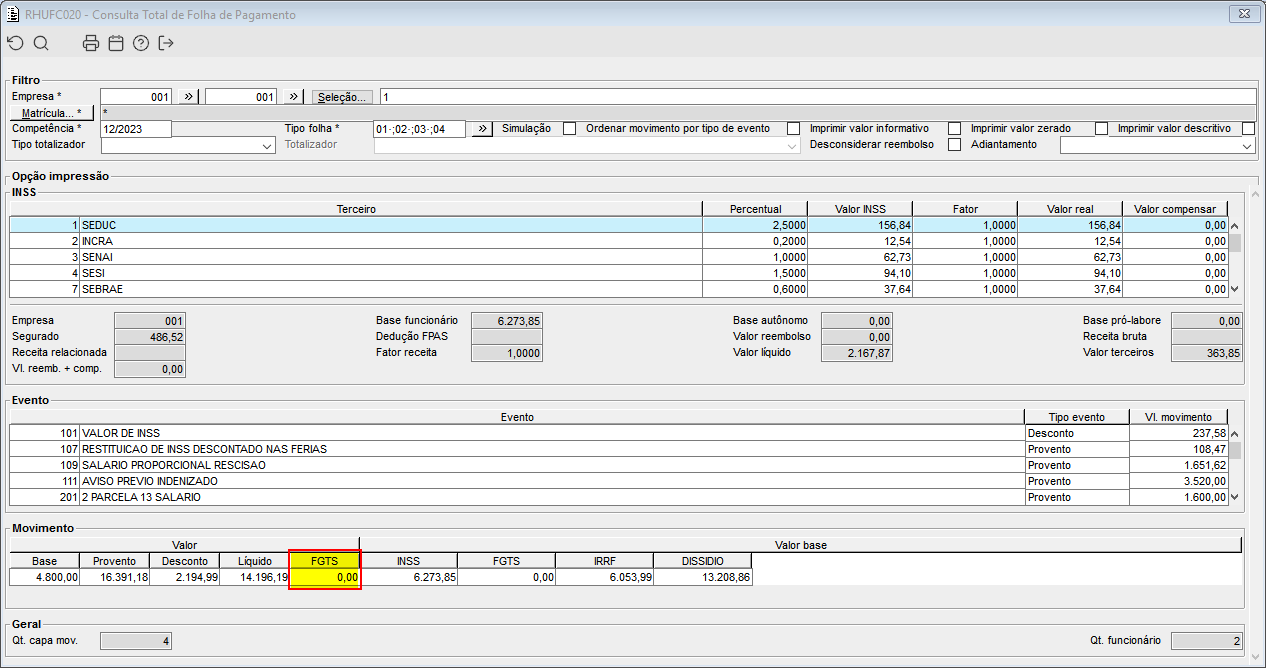Expand the Adiantamento dropdown
Screen dimensions: 1266x668
click(x=1157, y=145)
